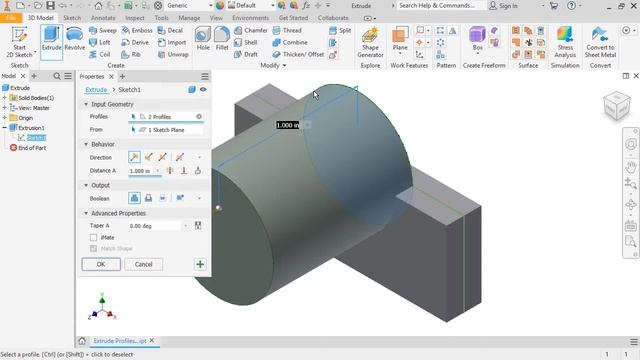
Task: Toggle iMate checkbox
Action: (x=93, y=237)
